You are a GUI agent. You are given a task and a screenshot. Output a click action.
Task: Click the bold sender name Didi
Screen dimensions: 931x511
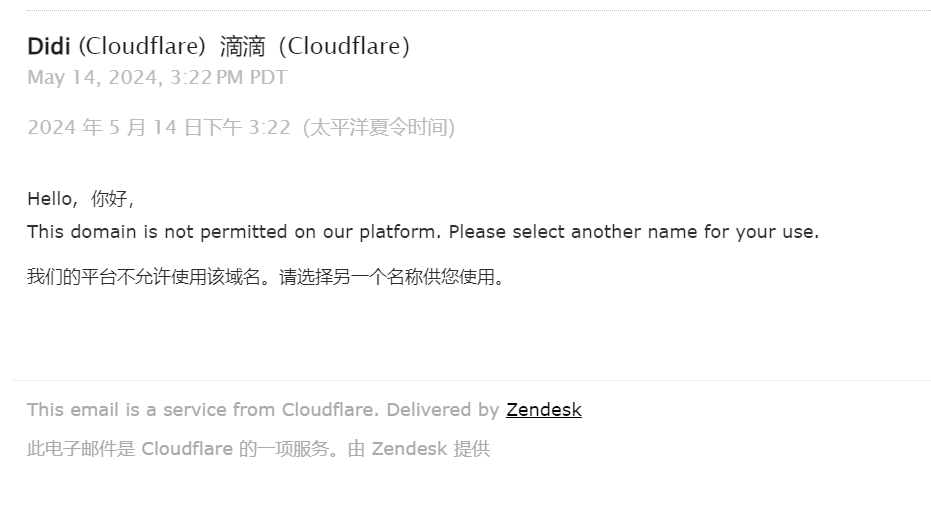tap(48, 46)
